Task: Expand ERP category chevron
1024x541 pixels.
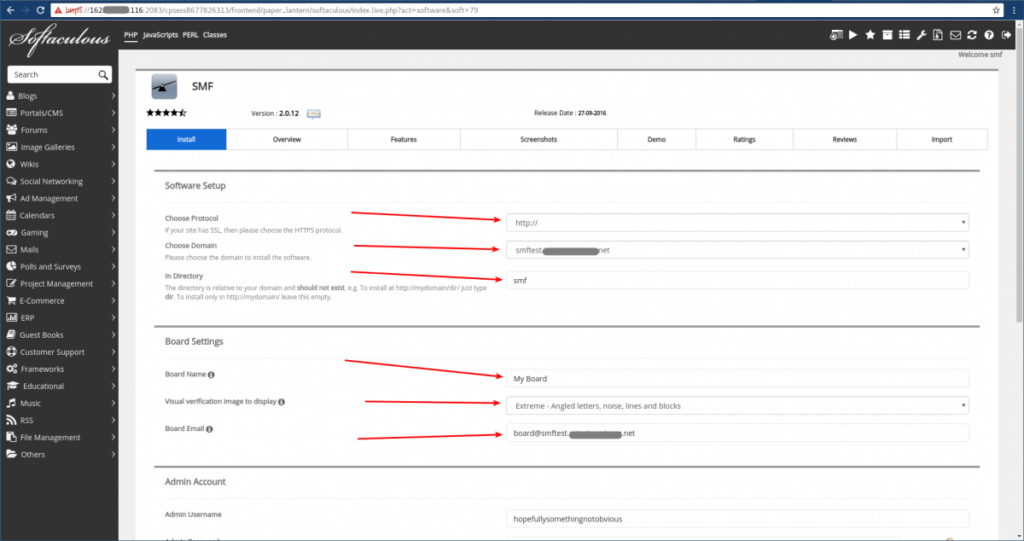Action: [113, 318]
